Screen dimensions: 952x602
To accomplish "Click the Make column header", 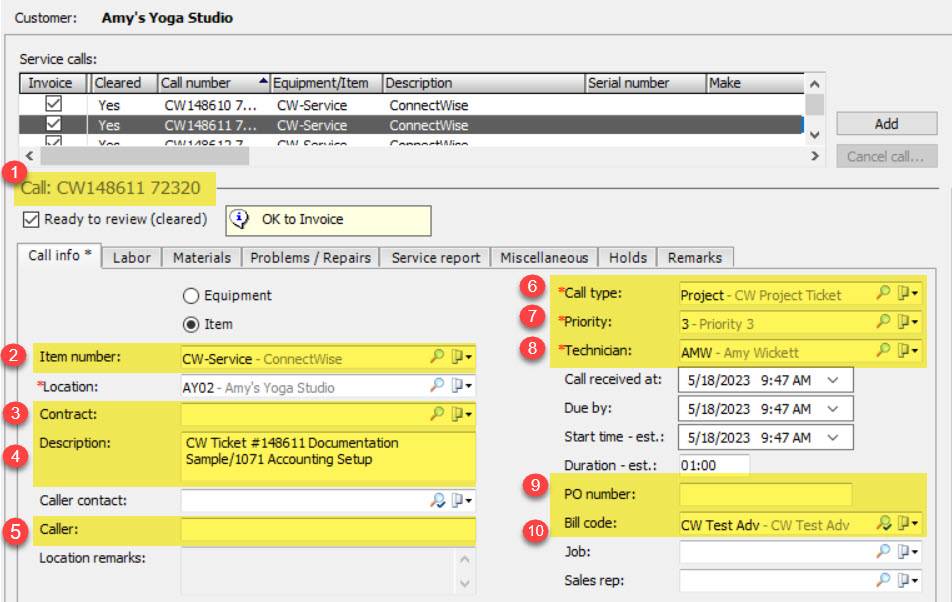I will (755, 83).
